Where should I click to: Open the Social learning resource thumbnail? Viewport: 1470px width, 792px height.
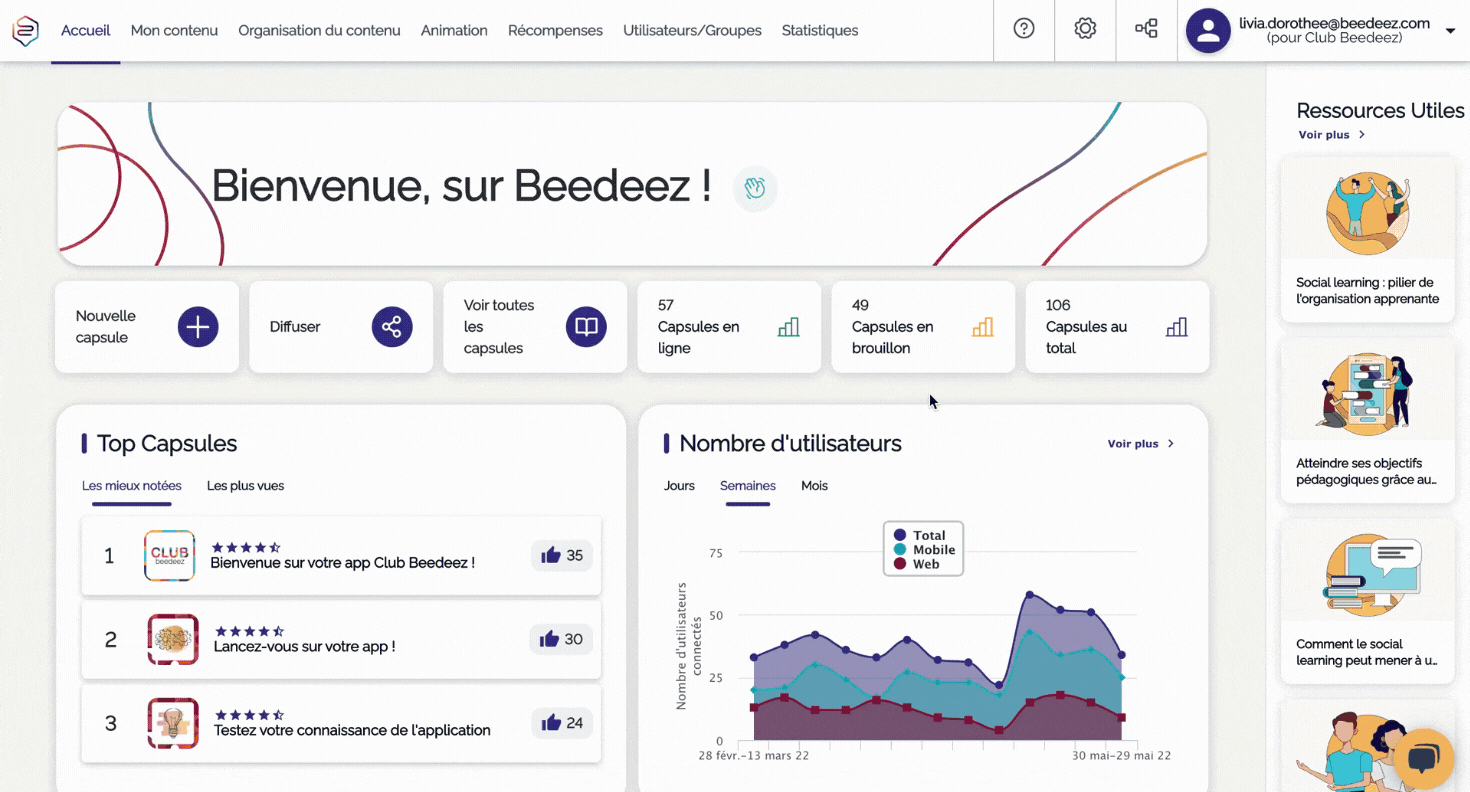pos(1367,213)
